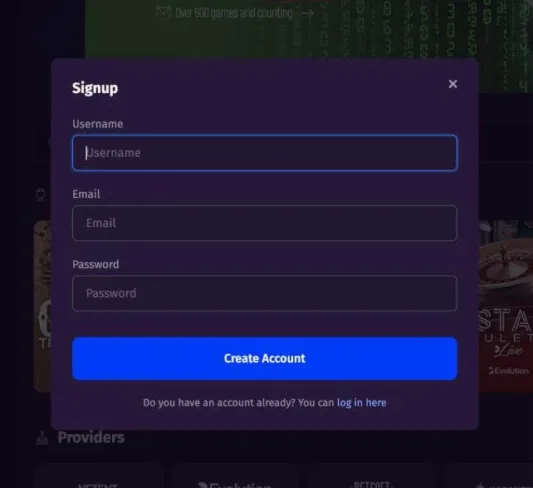
Task: Open the game thumbnail on the left edge
Action: coord(43,306)
